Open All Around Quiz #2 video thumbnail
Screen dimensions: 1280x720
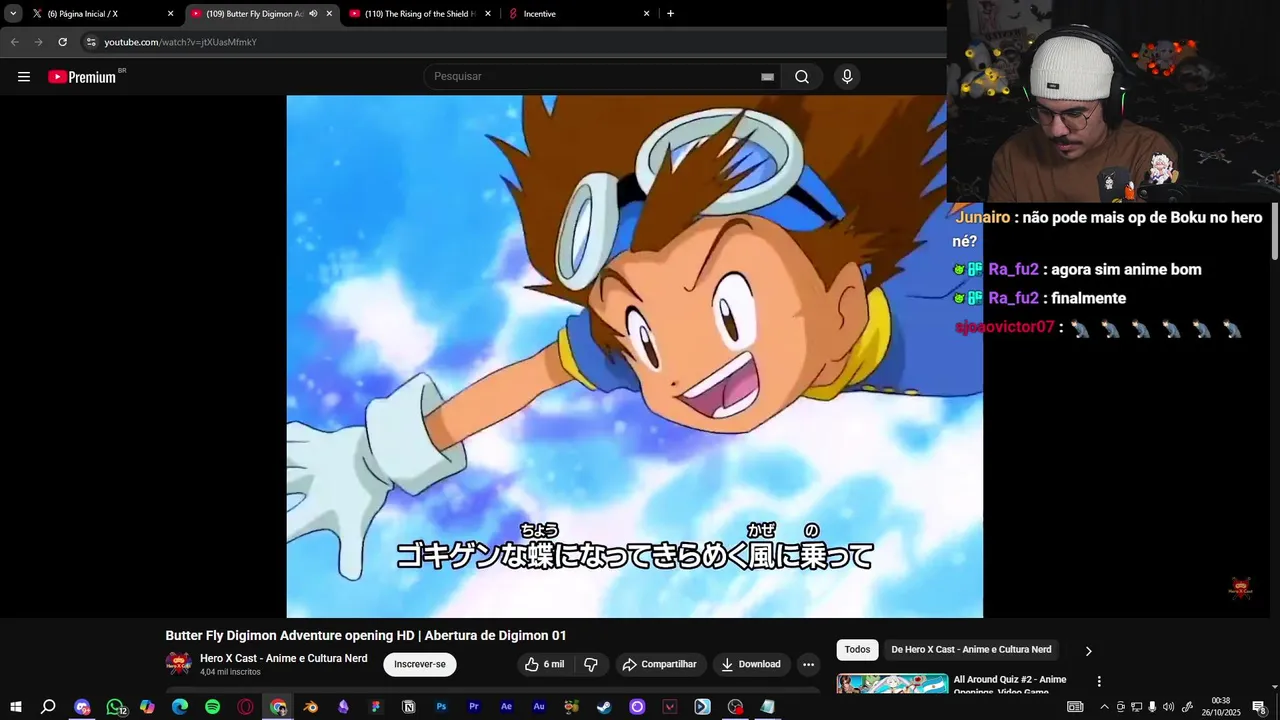(892, 684)
